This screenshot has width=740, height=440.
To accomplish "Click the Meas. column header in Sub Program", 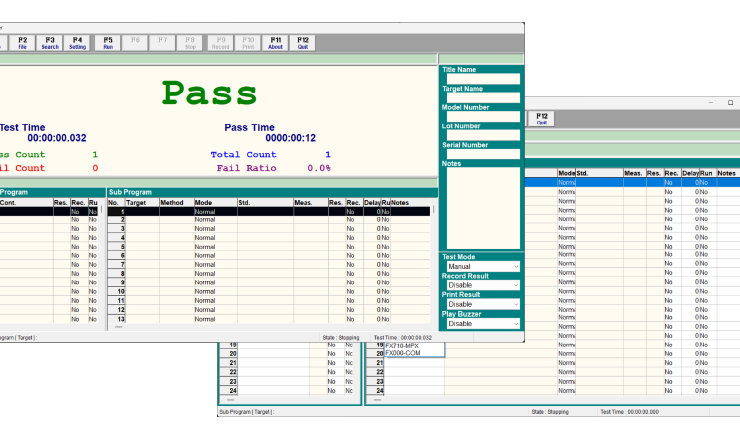I will coord(303,203).
